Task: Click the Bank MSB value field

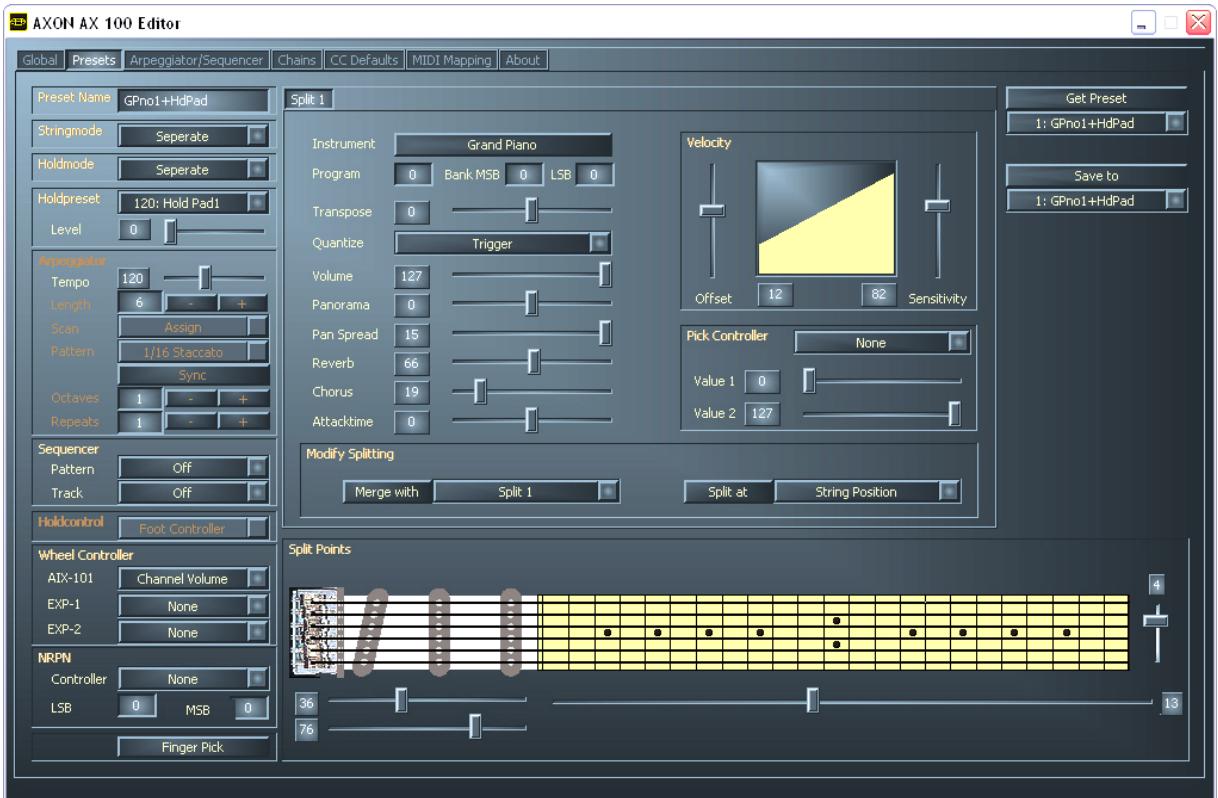Action: 522,175
